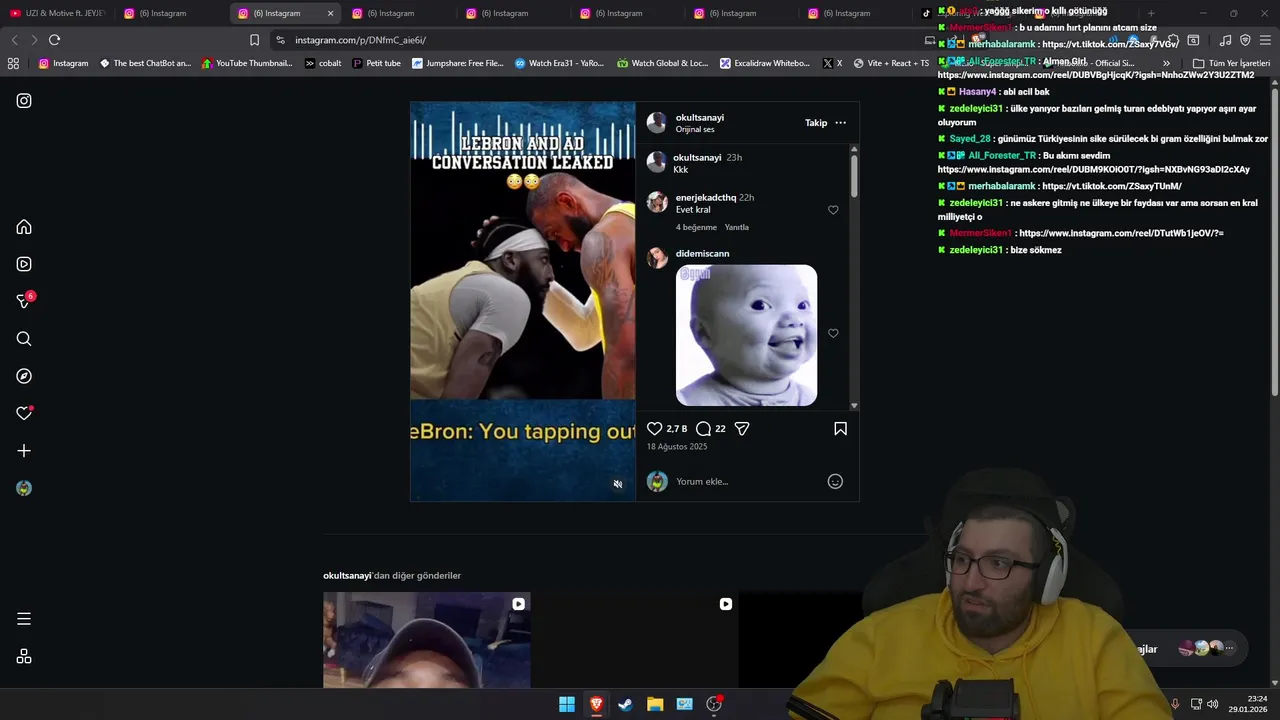
Task: Open Search in the Instagram sidebar
Action: tap(24, 339)
